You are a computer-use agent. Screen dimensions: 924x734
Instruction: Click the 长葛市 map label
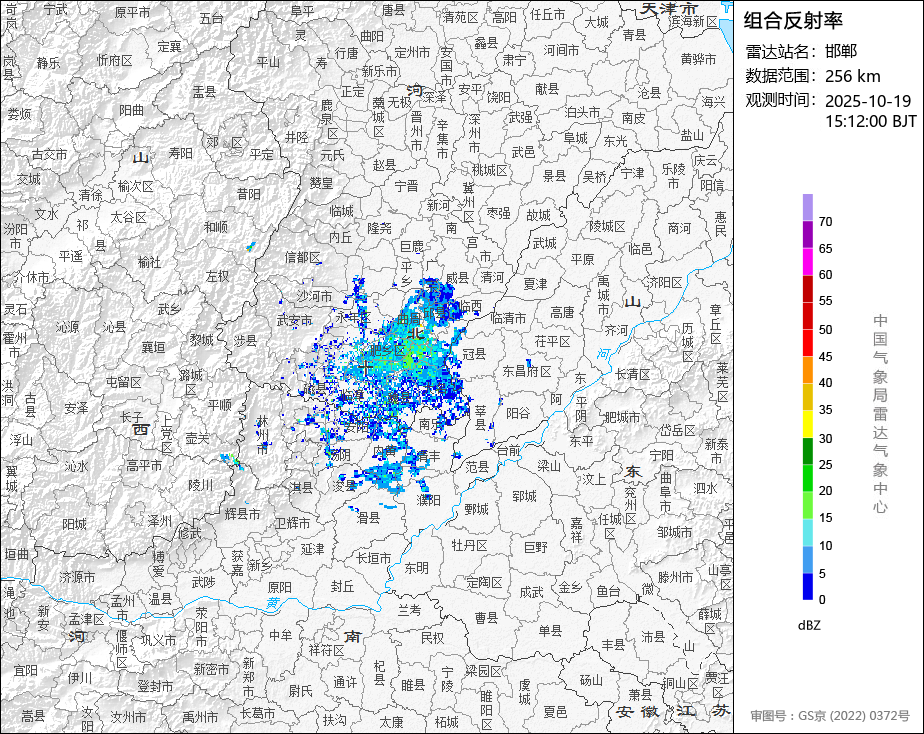click(258, 713)
